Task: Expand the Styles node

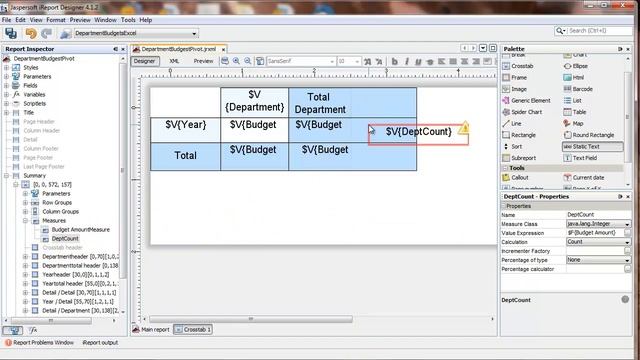Action: [x=7, y=67]
